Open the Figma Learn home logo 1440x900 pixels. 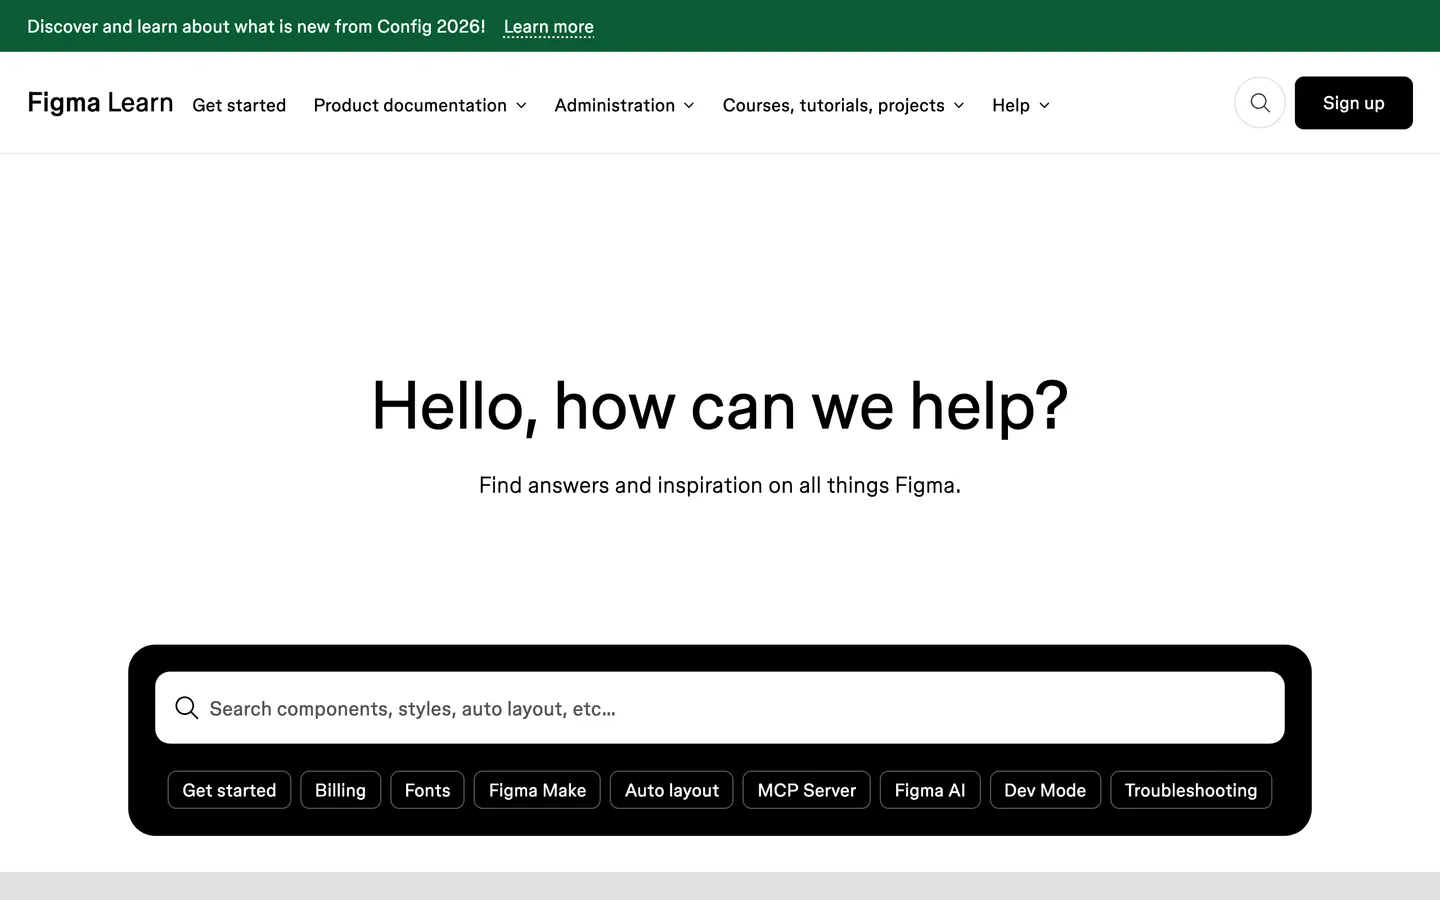point(100,103)
